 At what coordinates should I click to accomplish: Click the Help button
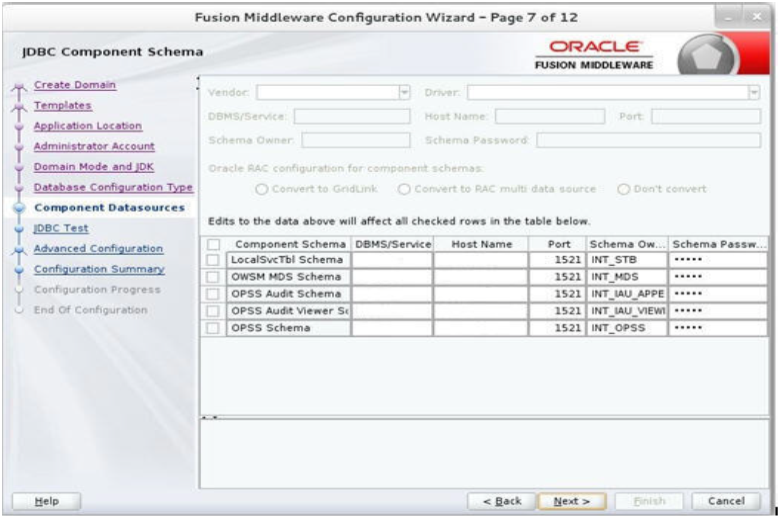point(46,501)
